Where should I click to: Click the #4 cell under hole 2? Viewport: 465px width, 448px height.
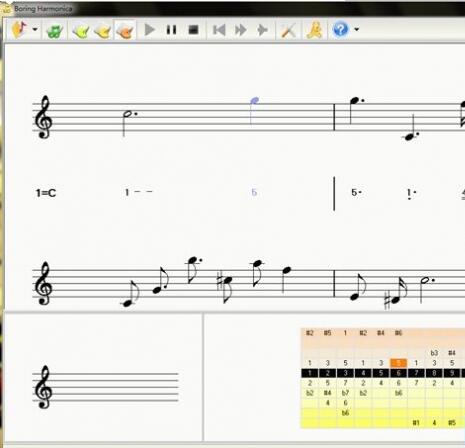(x=327, y=393)
